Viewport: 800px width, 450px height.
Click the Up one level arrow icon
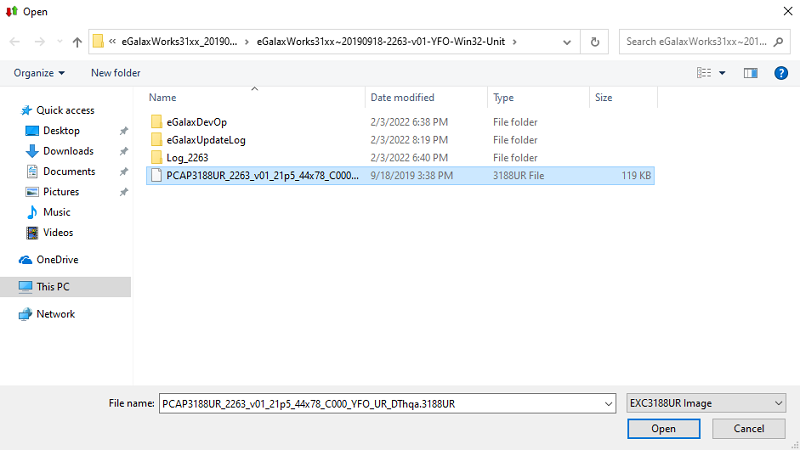77,42
